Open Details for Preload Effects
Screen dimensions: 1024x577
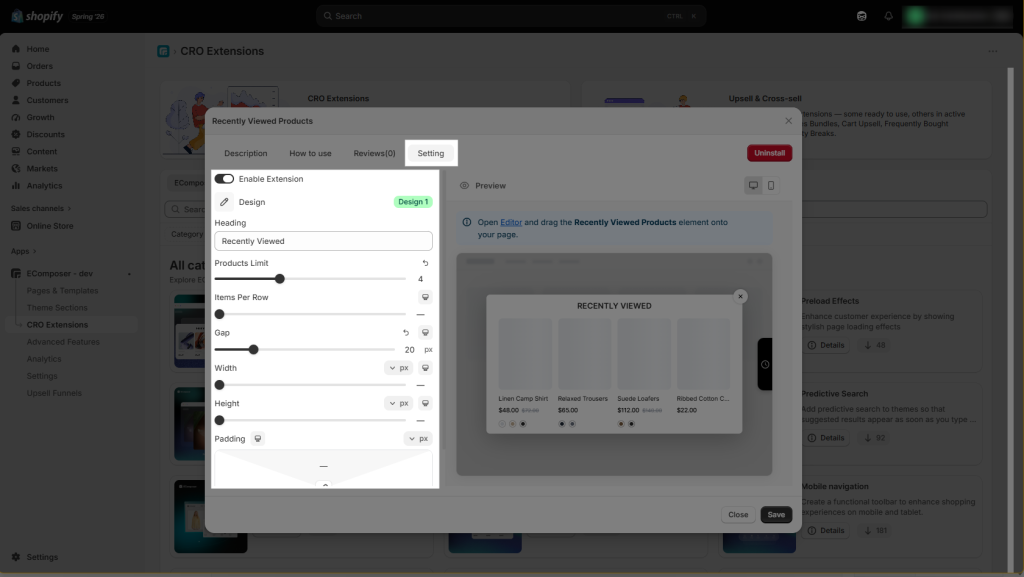click(825, 345)
